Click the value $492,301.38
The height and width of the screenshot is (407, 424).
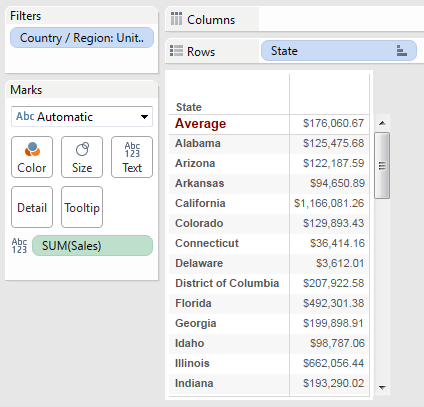pos(333,303)
